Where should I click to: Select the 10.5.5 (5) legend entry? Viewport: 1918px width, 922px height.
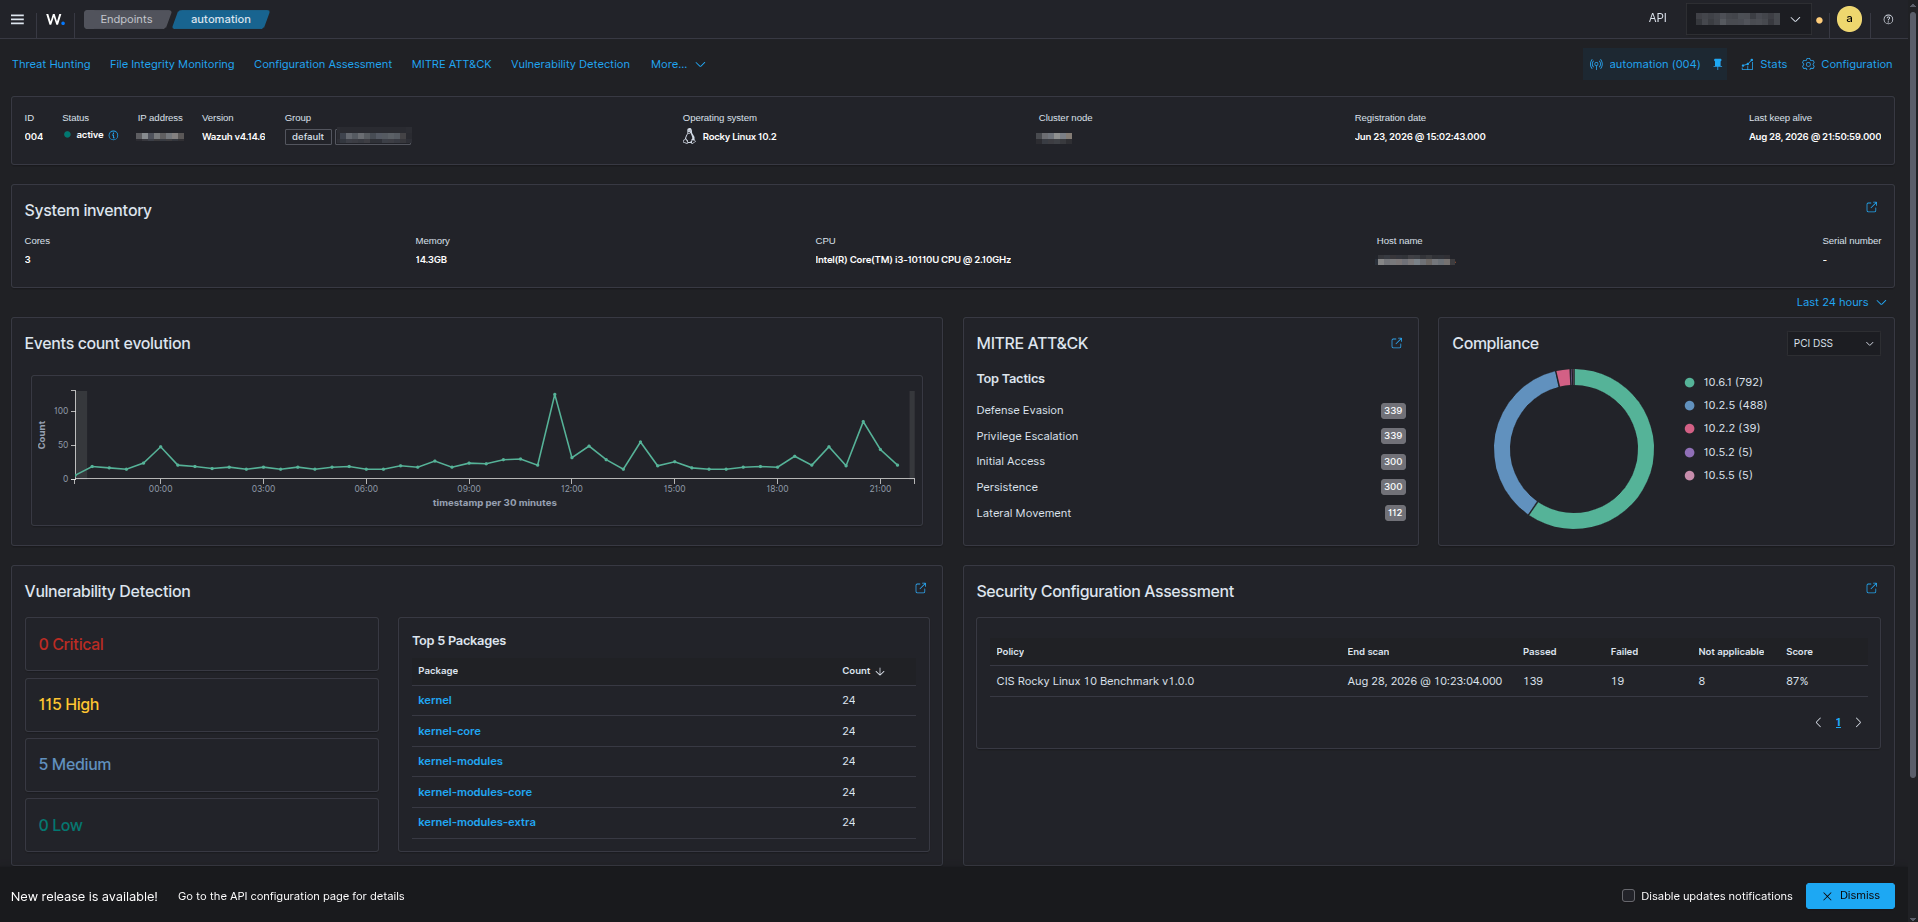tap(1718, 475)
